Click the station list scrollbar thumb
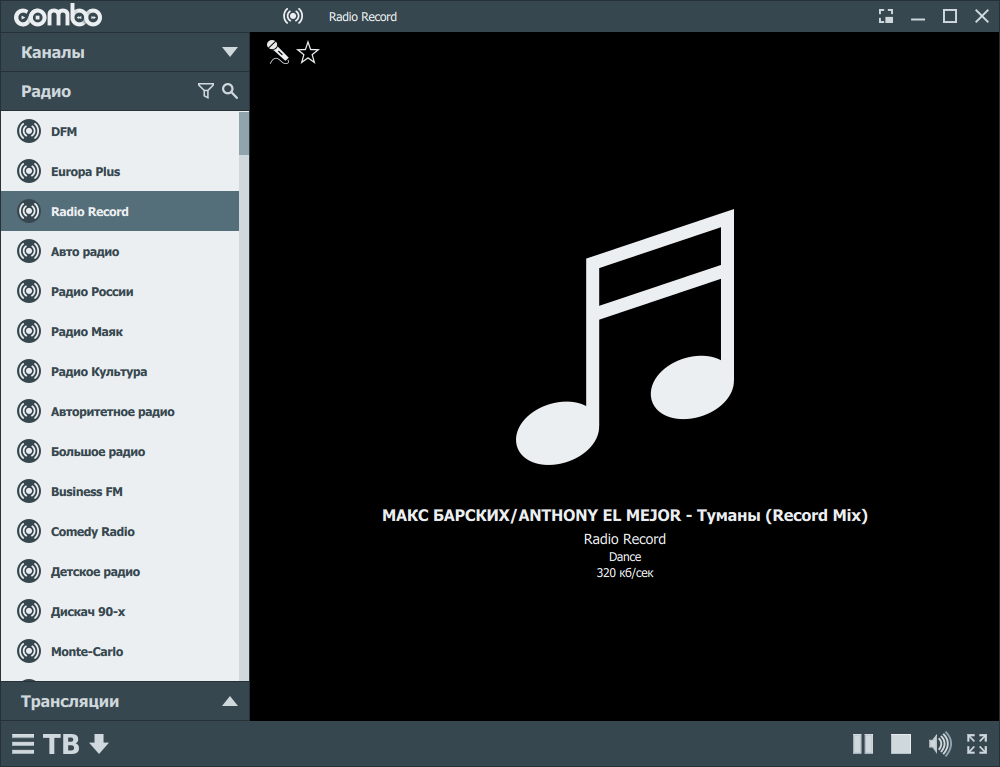Viewport: 1000px width, 767px height. coord(244,133)
